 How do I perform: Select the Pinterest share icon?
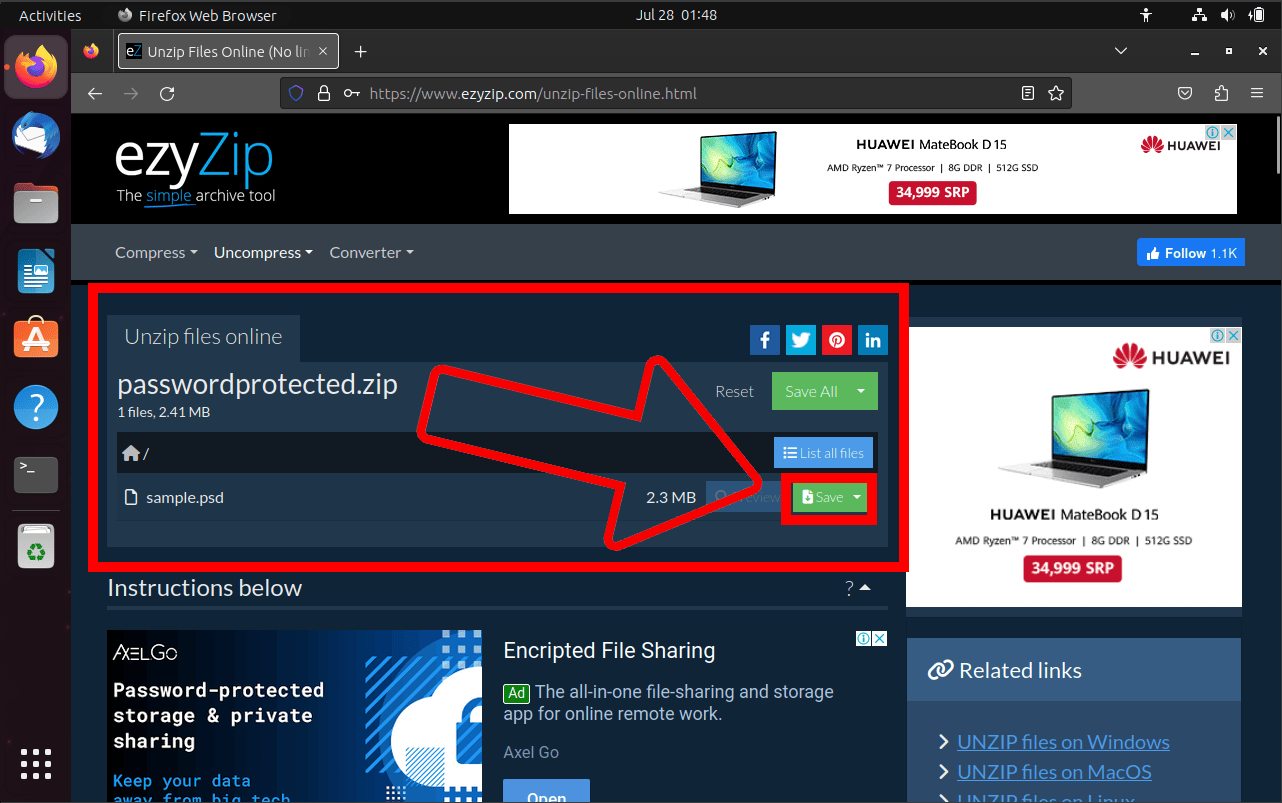[x=837, y=340]
